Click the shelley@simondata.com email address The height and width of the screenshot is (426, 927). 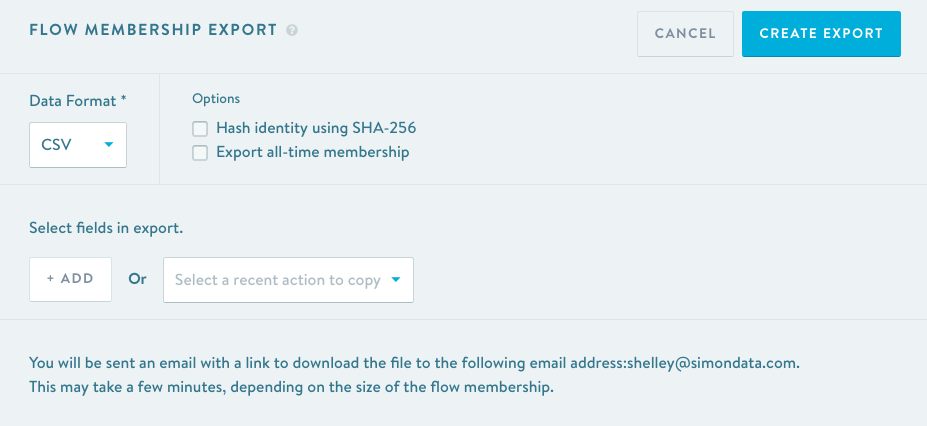click(712, 362)
